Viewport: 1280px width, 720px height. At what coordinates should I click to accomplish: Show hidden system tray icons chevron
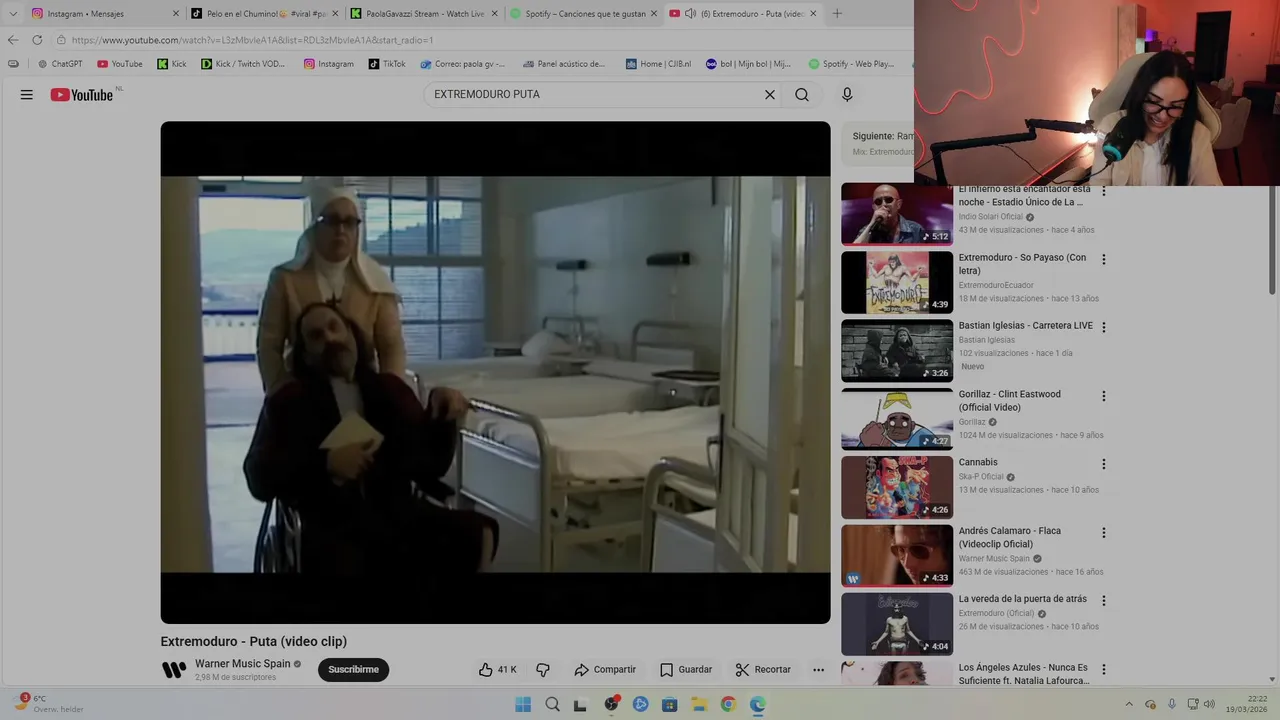(x=1129, y=704)
